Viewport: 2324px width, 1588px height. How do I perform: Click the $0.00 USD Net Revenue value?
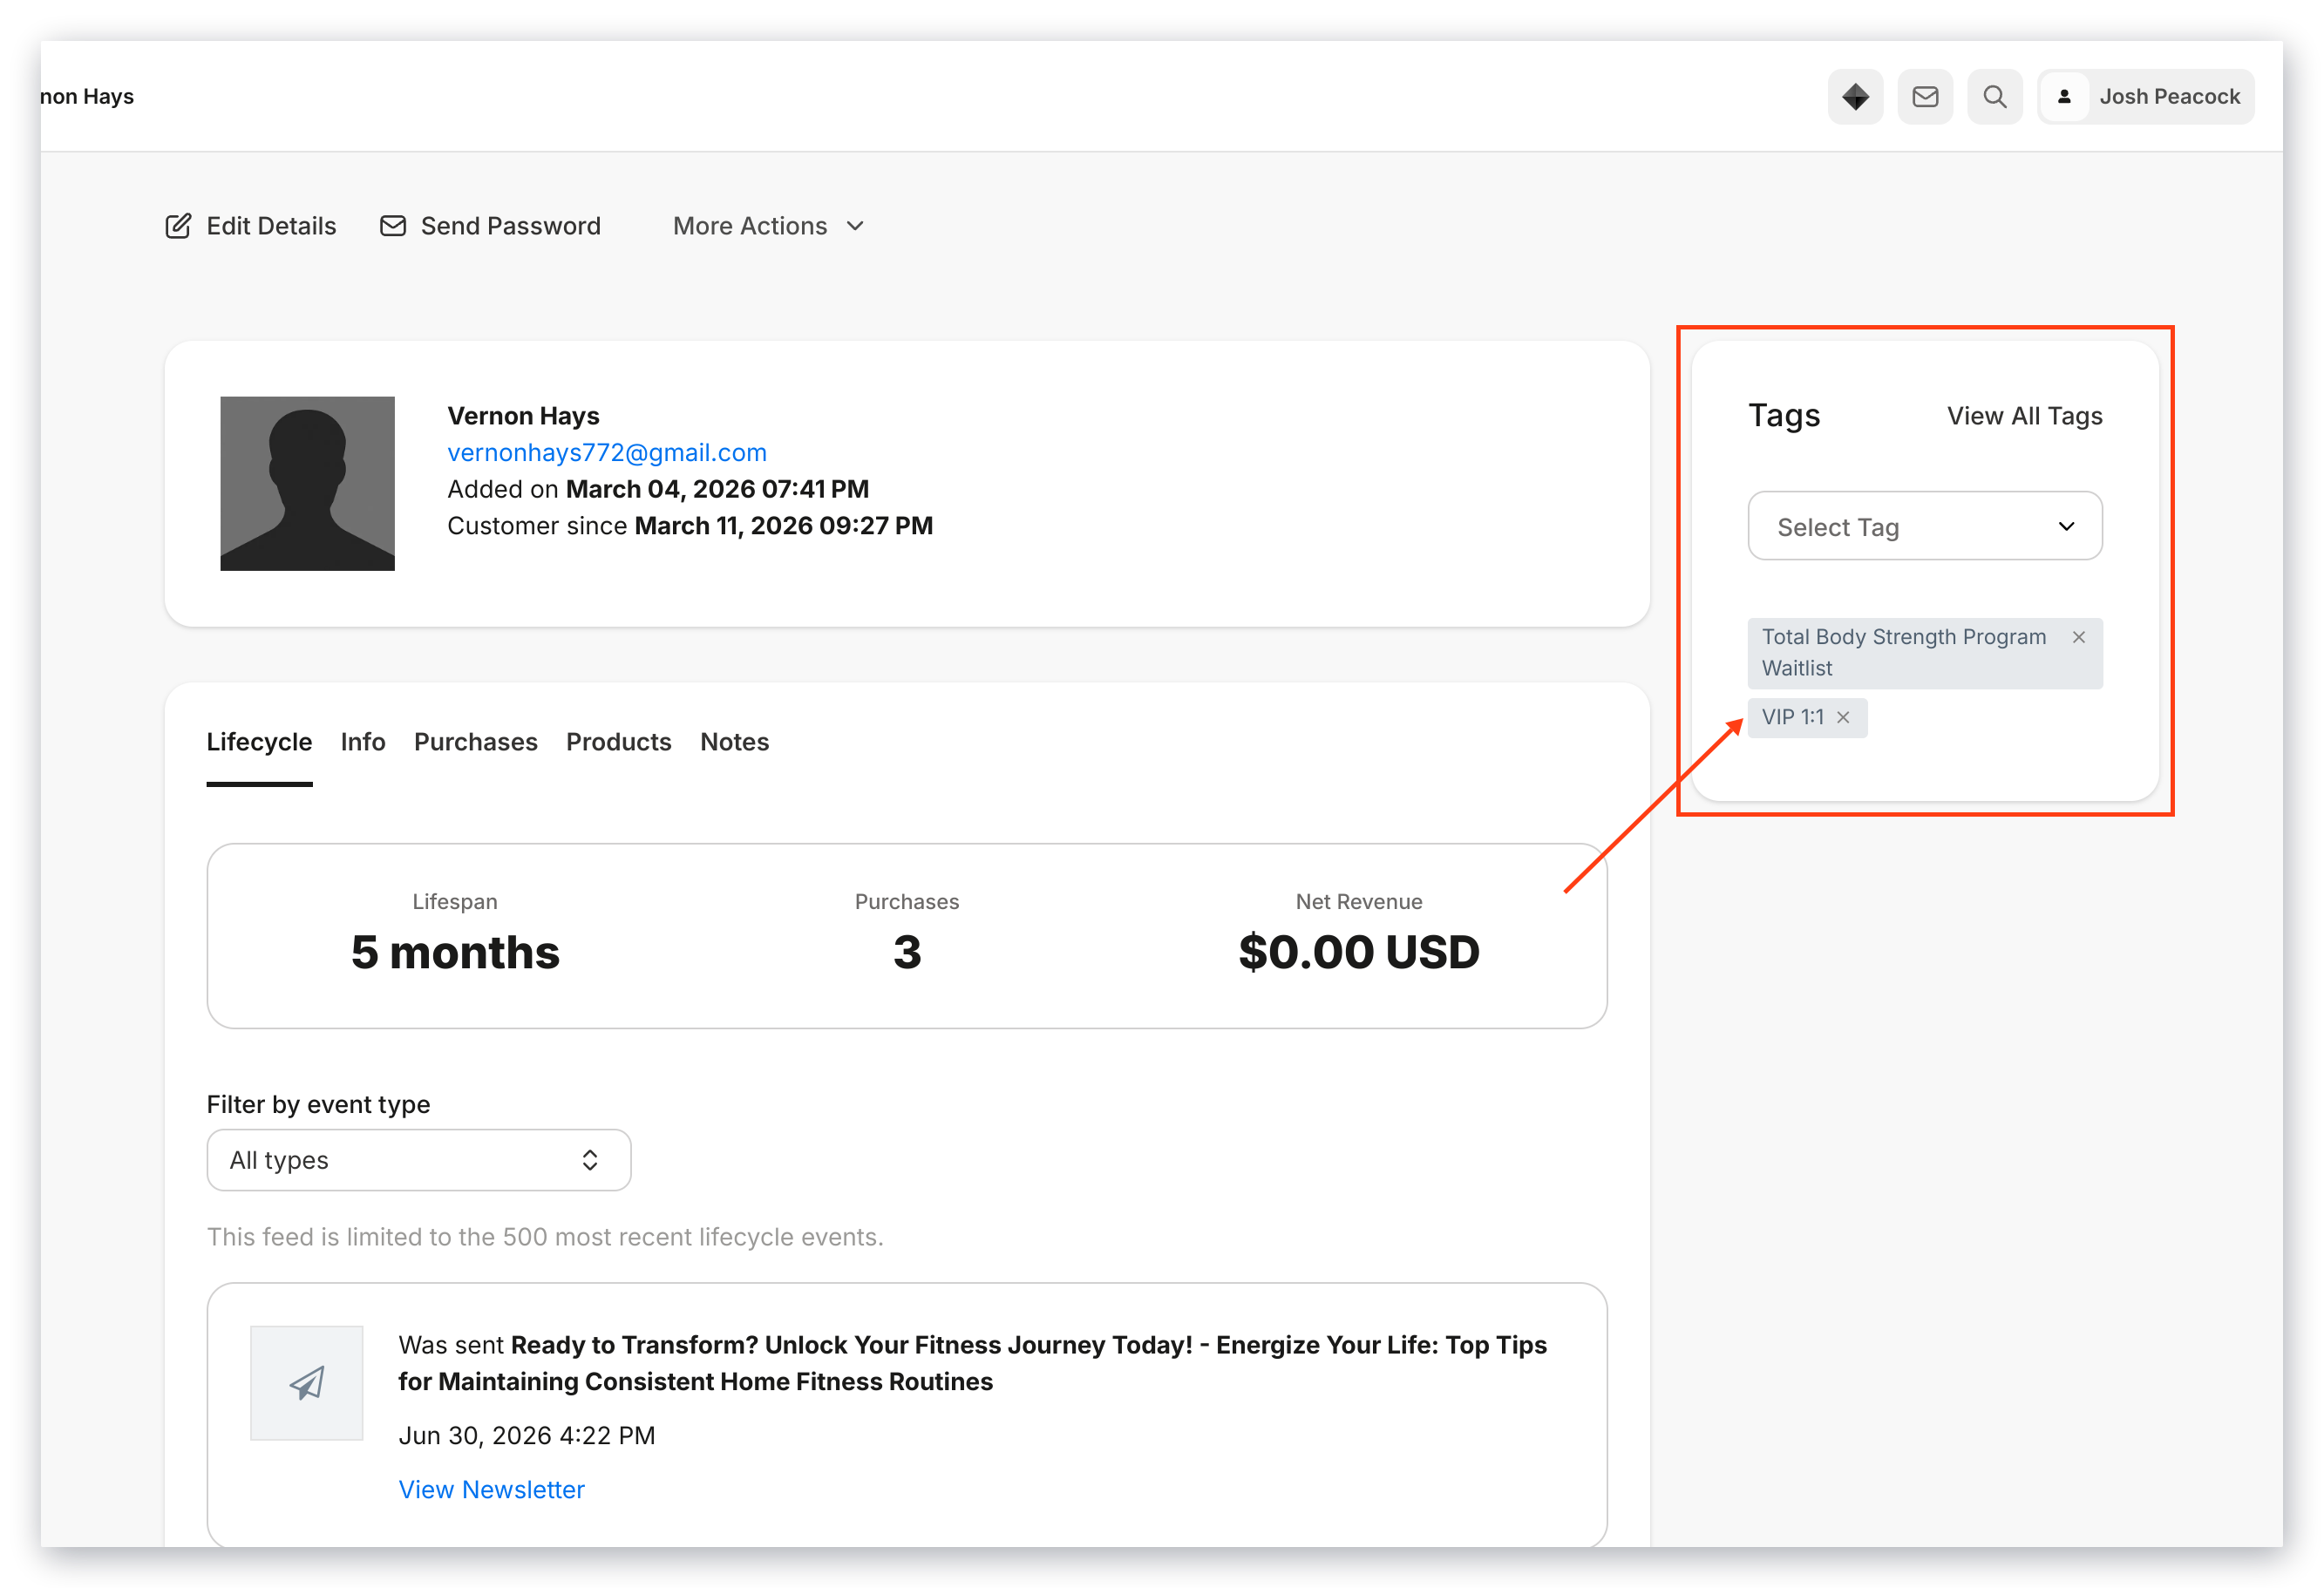point(1358,952)
